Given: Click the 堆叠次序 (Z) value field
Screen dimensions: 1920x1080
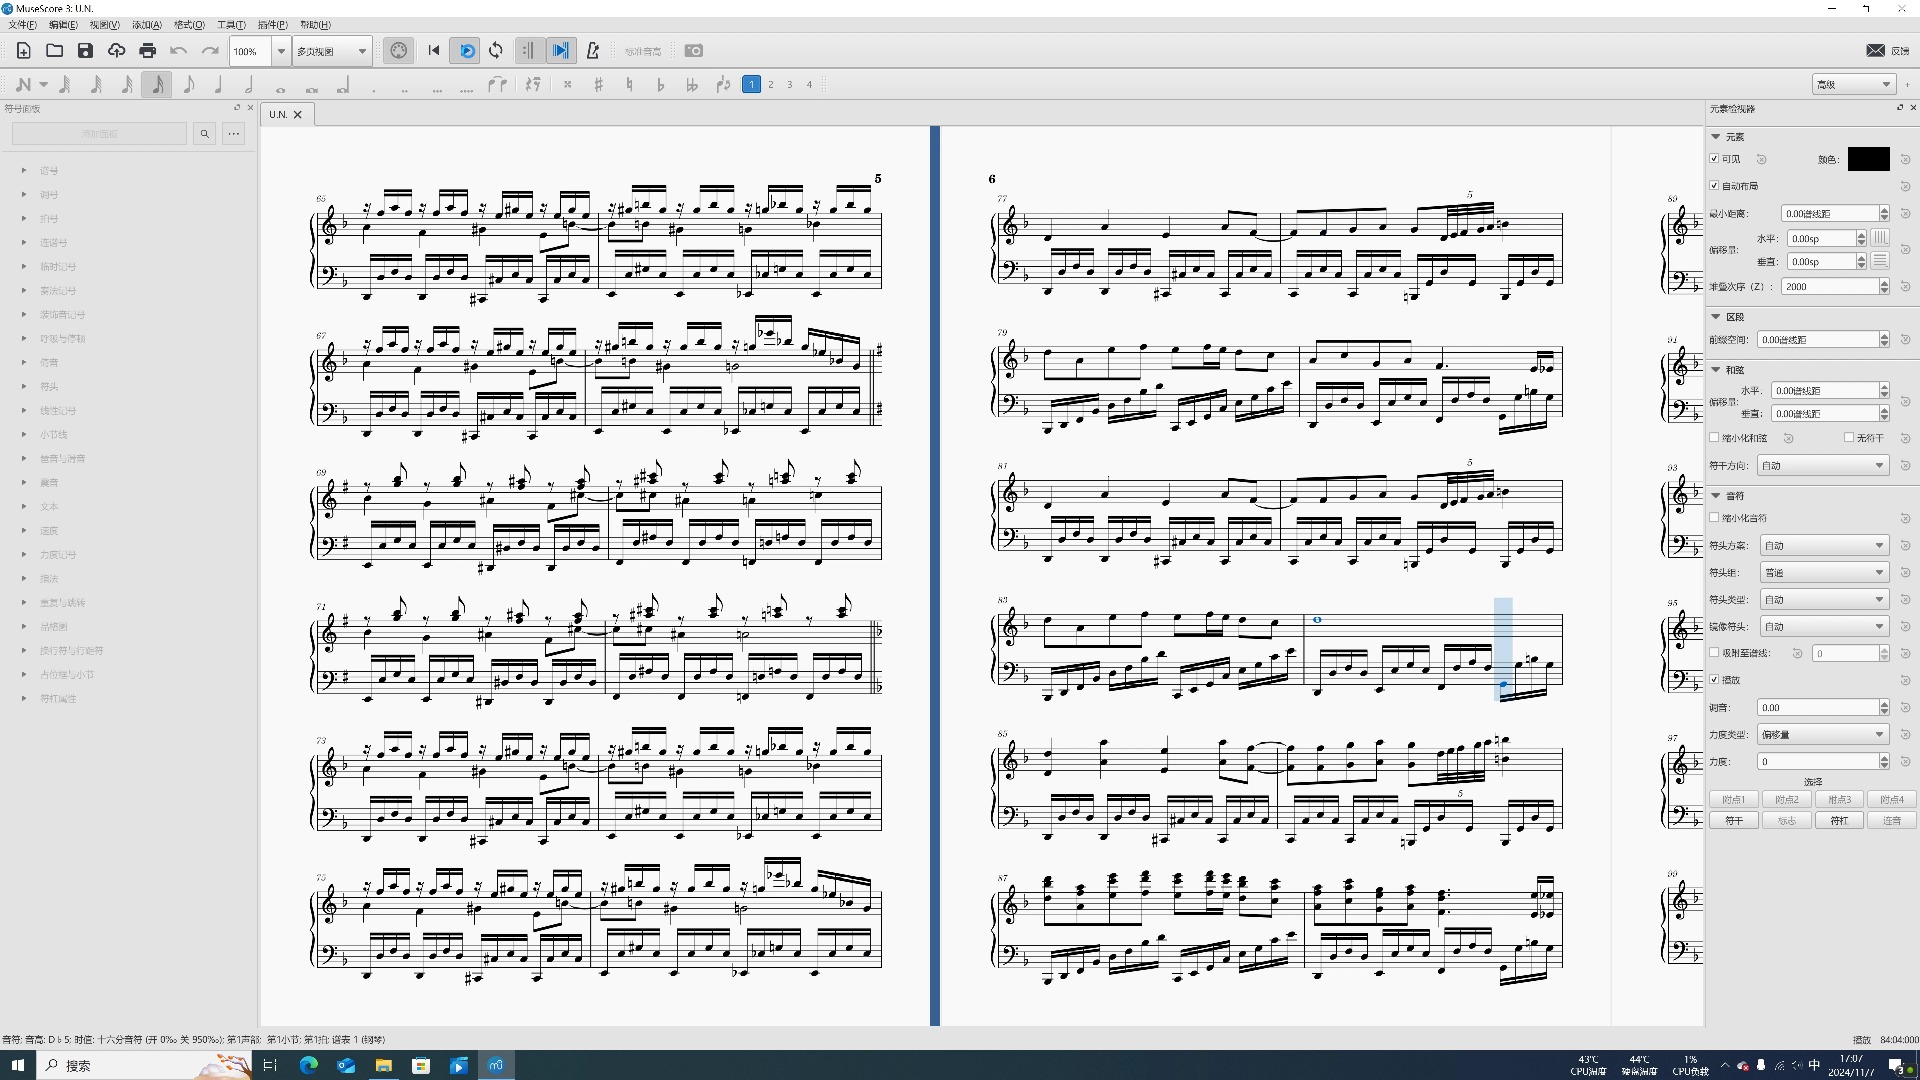Looking at the screenshot, I should tap(1830, 287).
